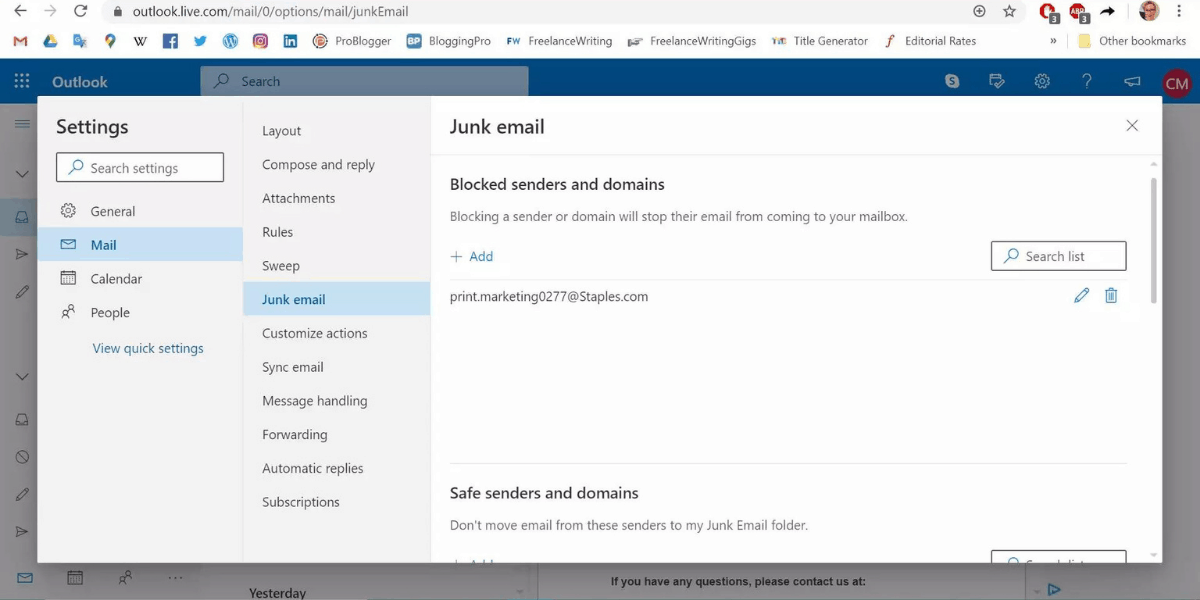Expand the lower sidebar chevron
Image resolution: width=1200 pixels, height=600 pixels.
tap(21, 376)
